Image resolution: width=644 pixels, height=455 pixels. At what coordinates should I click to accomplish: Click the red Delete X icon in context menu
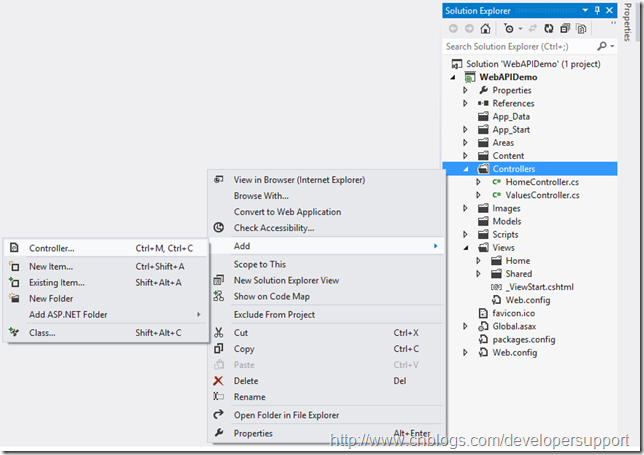point(219,381)
